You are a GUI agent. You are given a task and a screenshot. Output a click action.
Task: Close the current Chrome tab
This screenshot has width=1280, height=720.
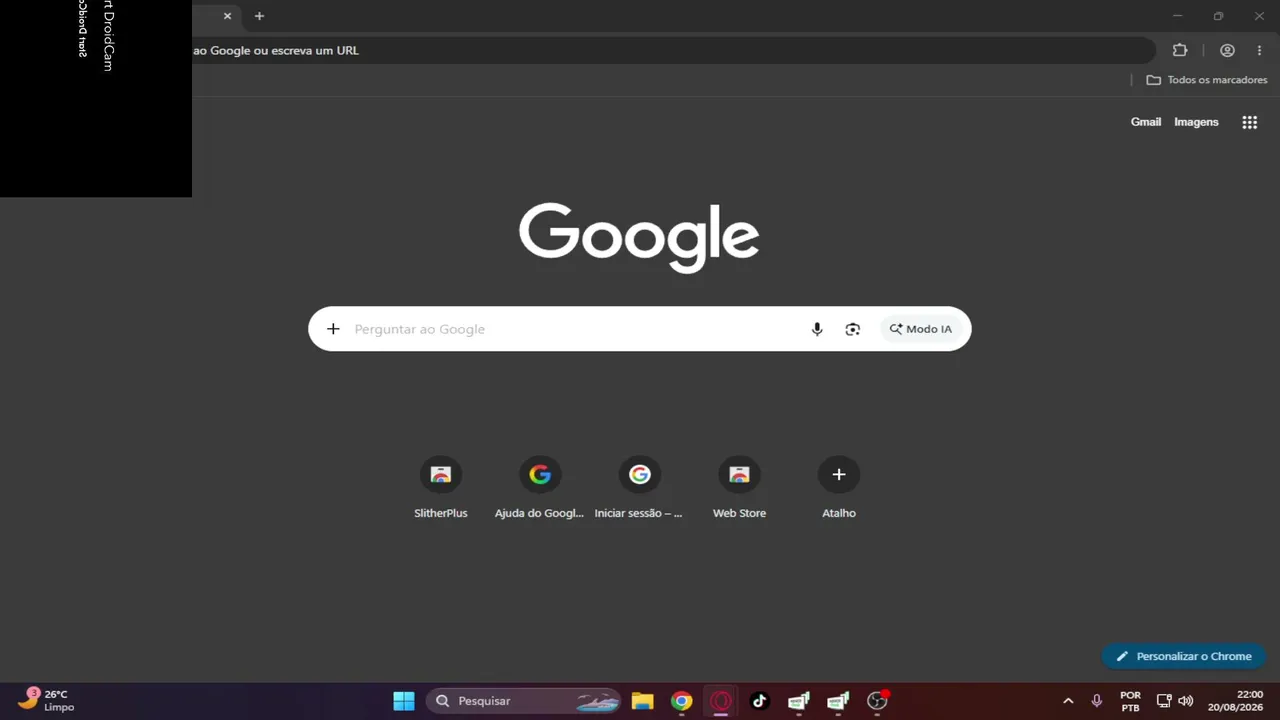[227, 16]
